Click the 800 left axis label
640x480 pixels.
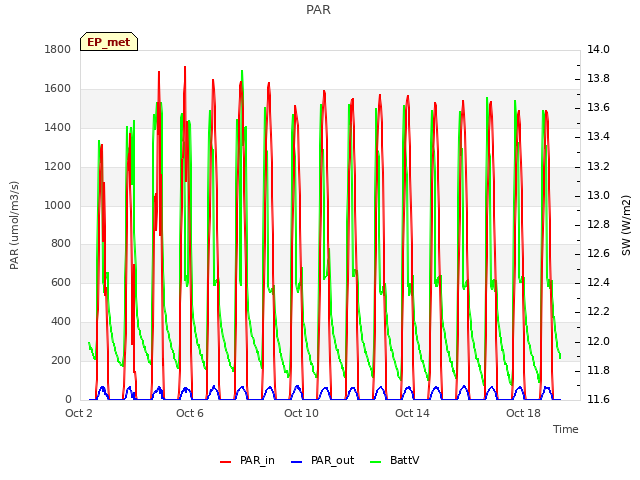pos(61,244)
